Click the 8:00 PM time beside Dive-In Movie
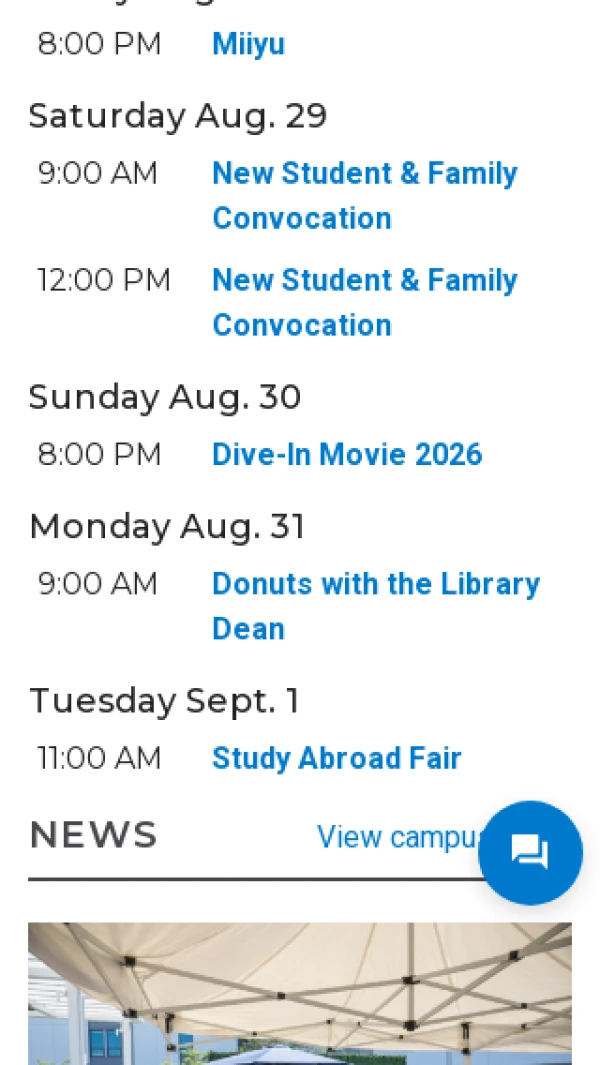Image resolution: width=600 pixels, height=1065 pixels. point(99,454)
